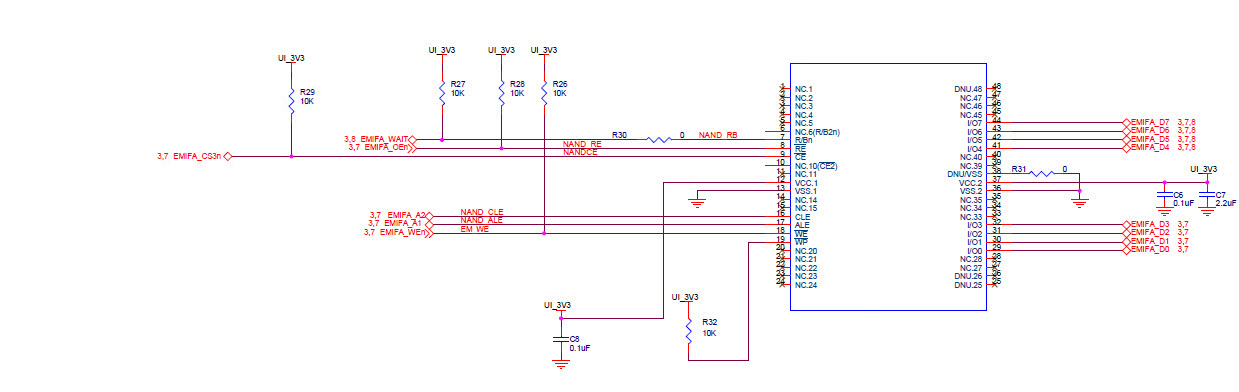The image size is (1239, 392).
Task: Click the WP pin name
Action: 801,242
